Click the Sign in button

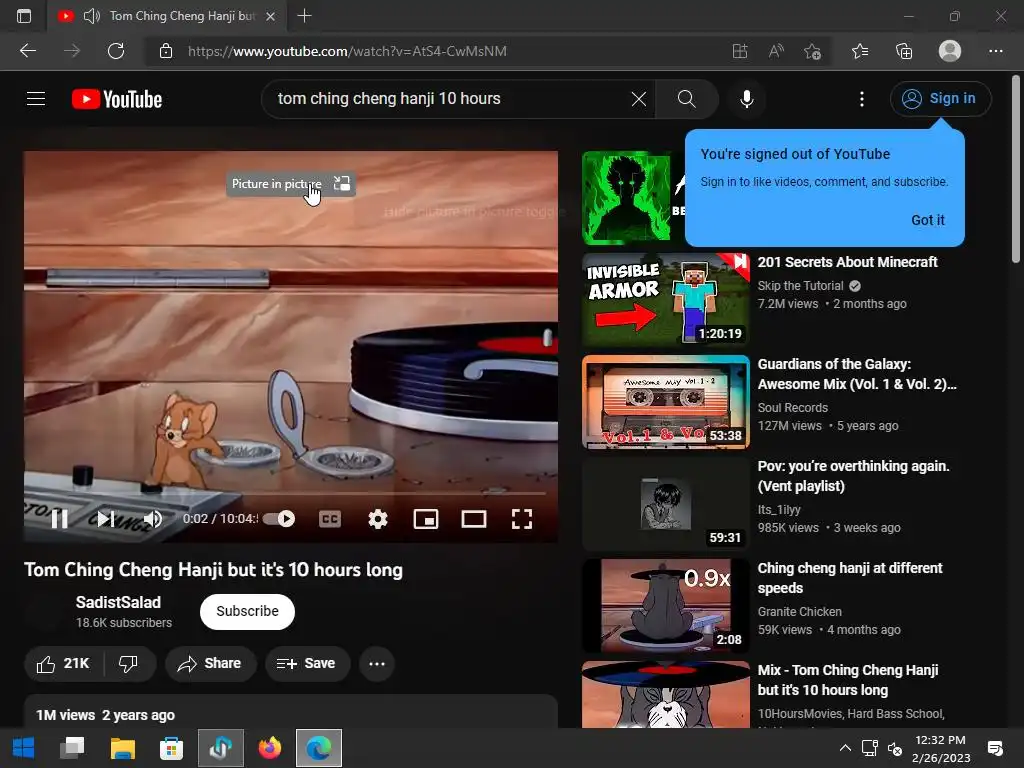[940, 99]
